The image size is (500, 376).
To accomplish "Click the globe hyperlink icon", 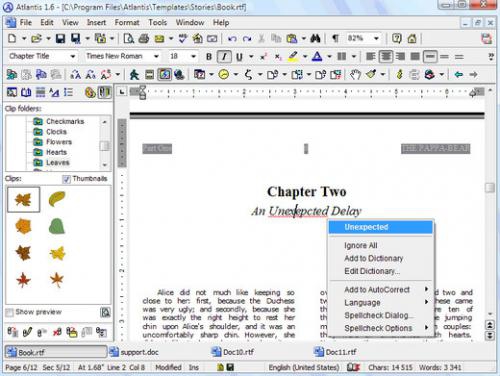I will 179,74.
